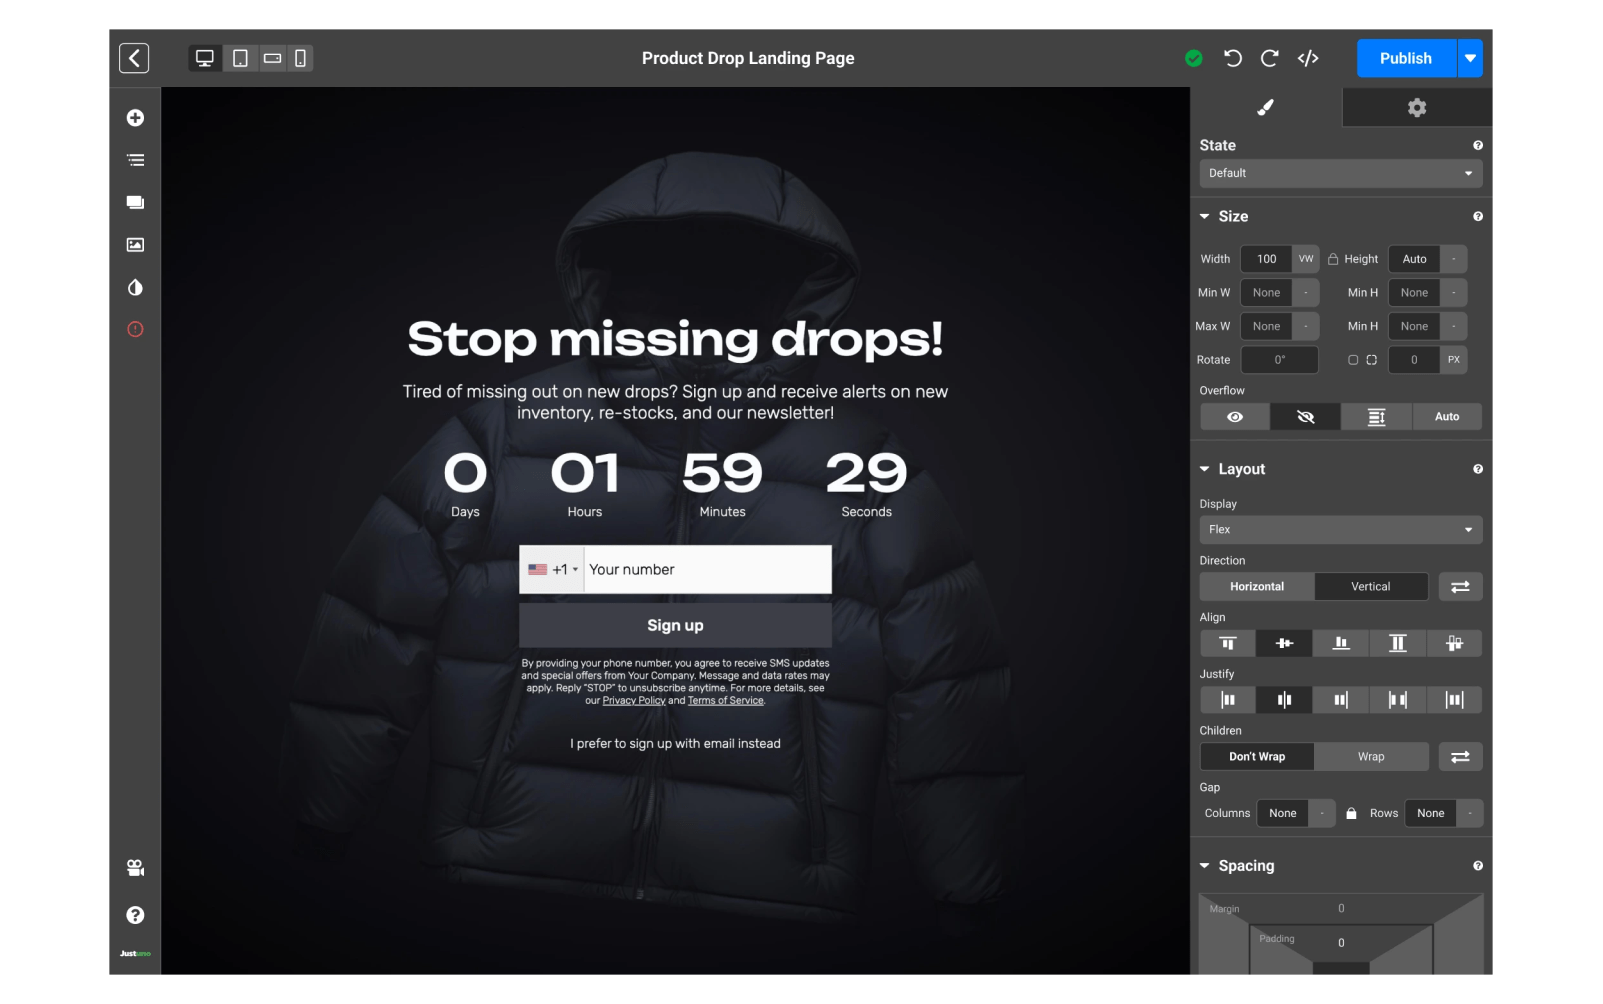Click the Width value input field
Viewport: 1603px width, 1004px height.
[1266, 259]
